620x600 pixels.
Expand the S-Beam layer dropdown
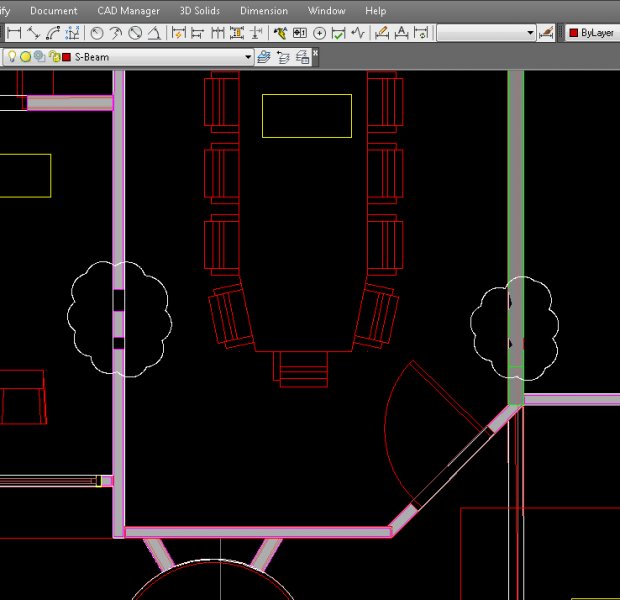pos(248,57)
